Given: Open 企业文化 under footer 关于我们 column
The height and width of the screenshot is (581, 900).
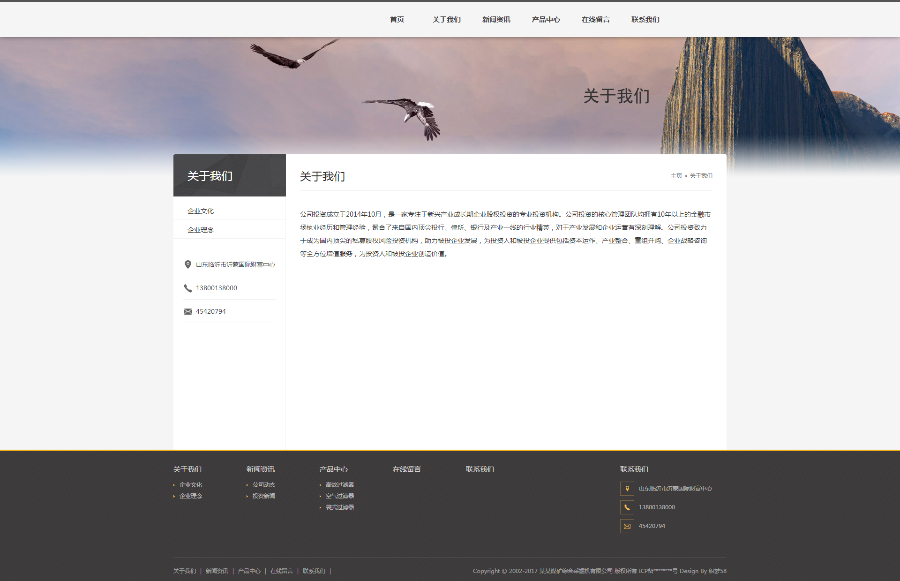Looking at the screenshot, I should tap(191, 485).
